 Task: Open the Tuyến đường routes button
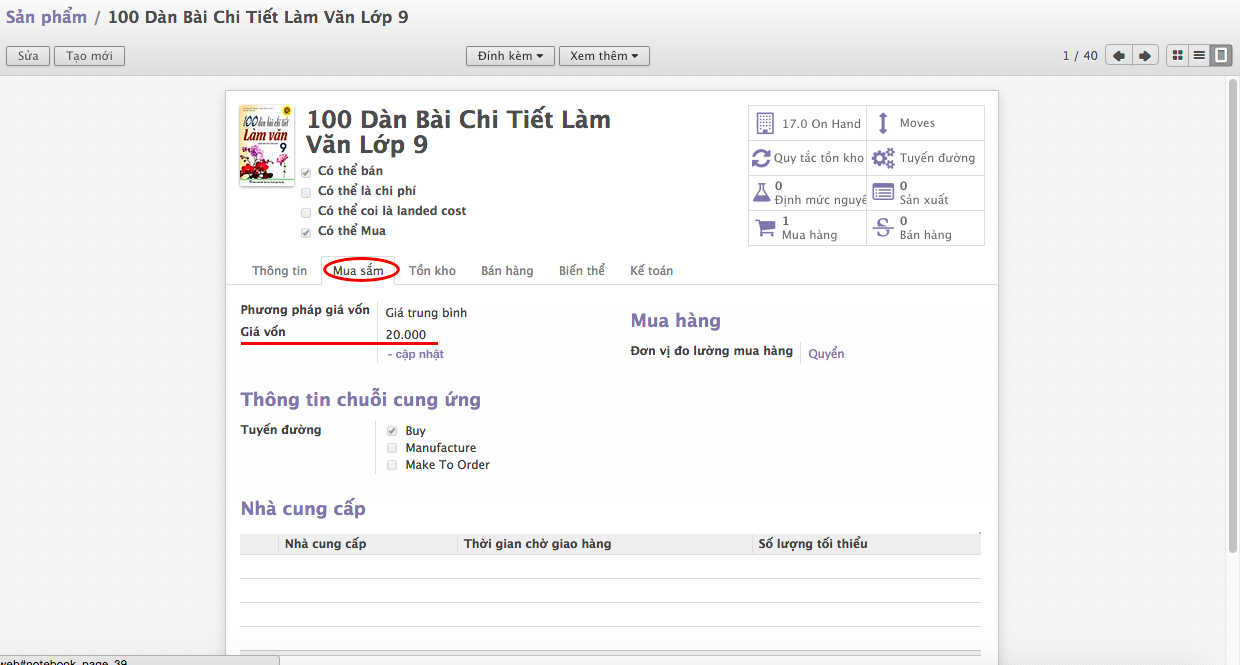click(925, 158)
